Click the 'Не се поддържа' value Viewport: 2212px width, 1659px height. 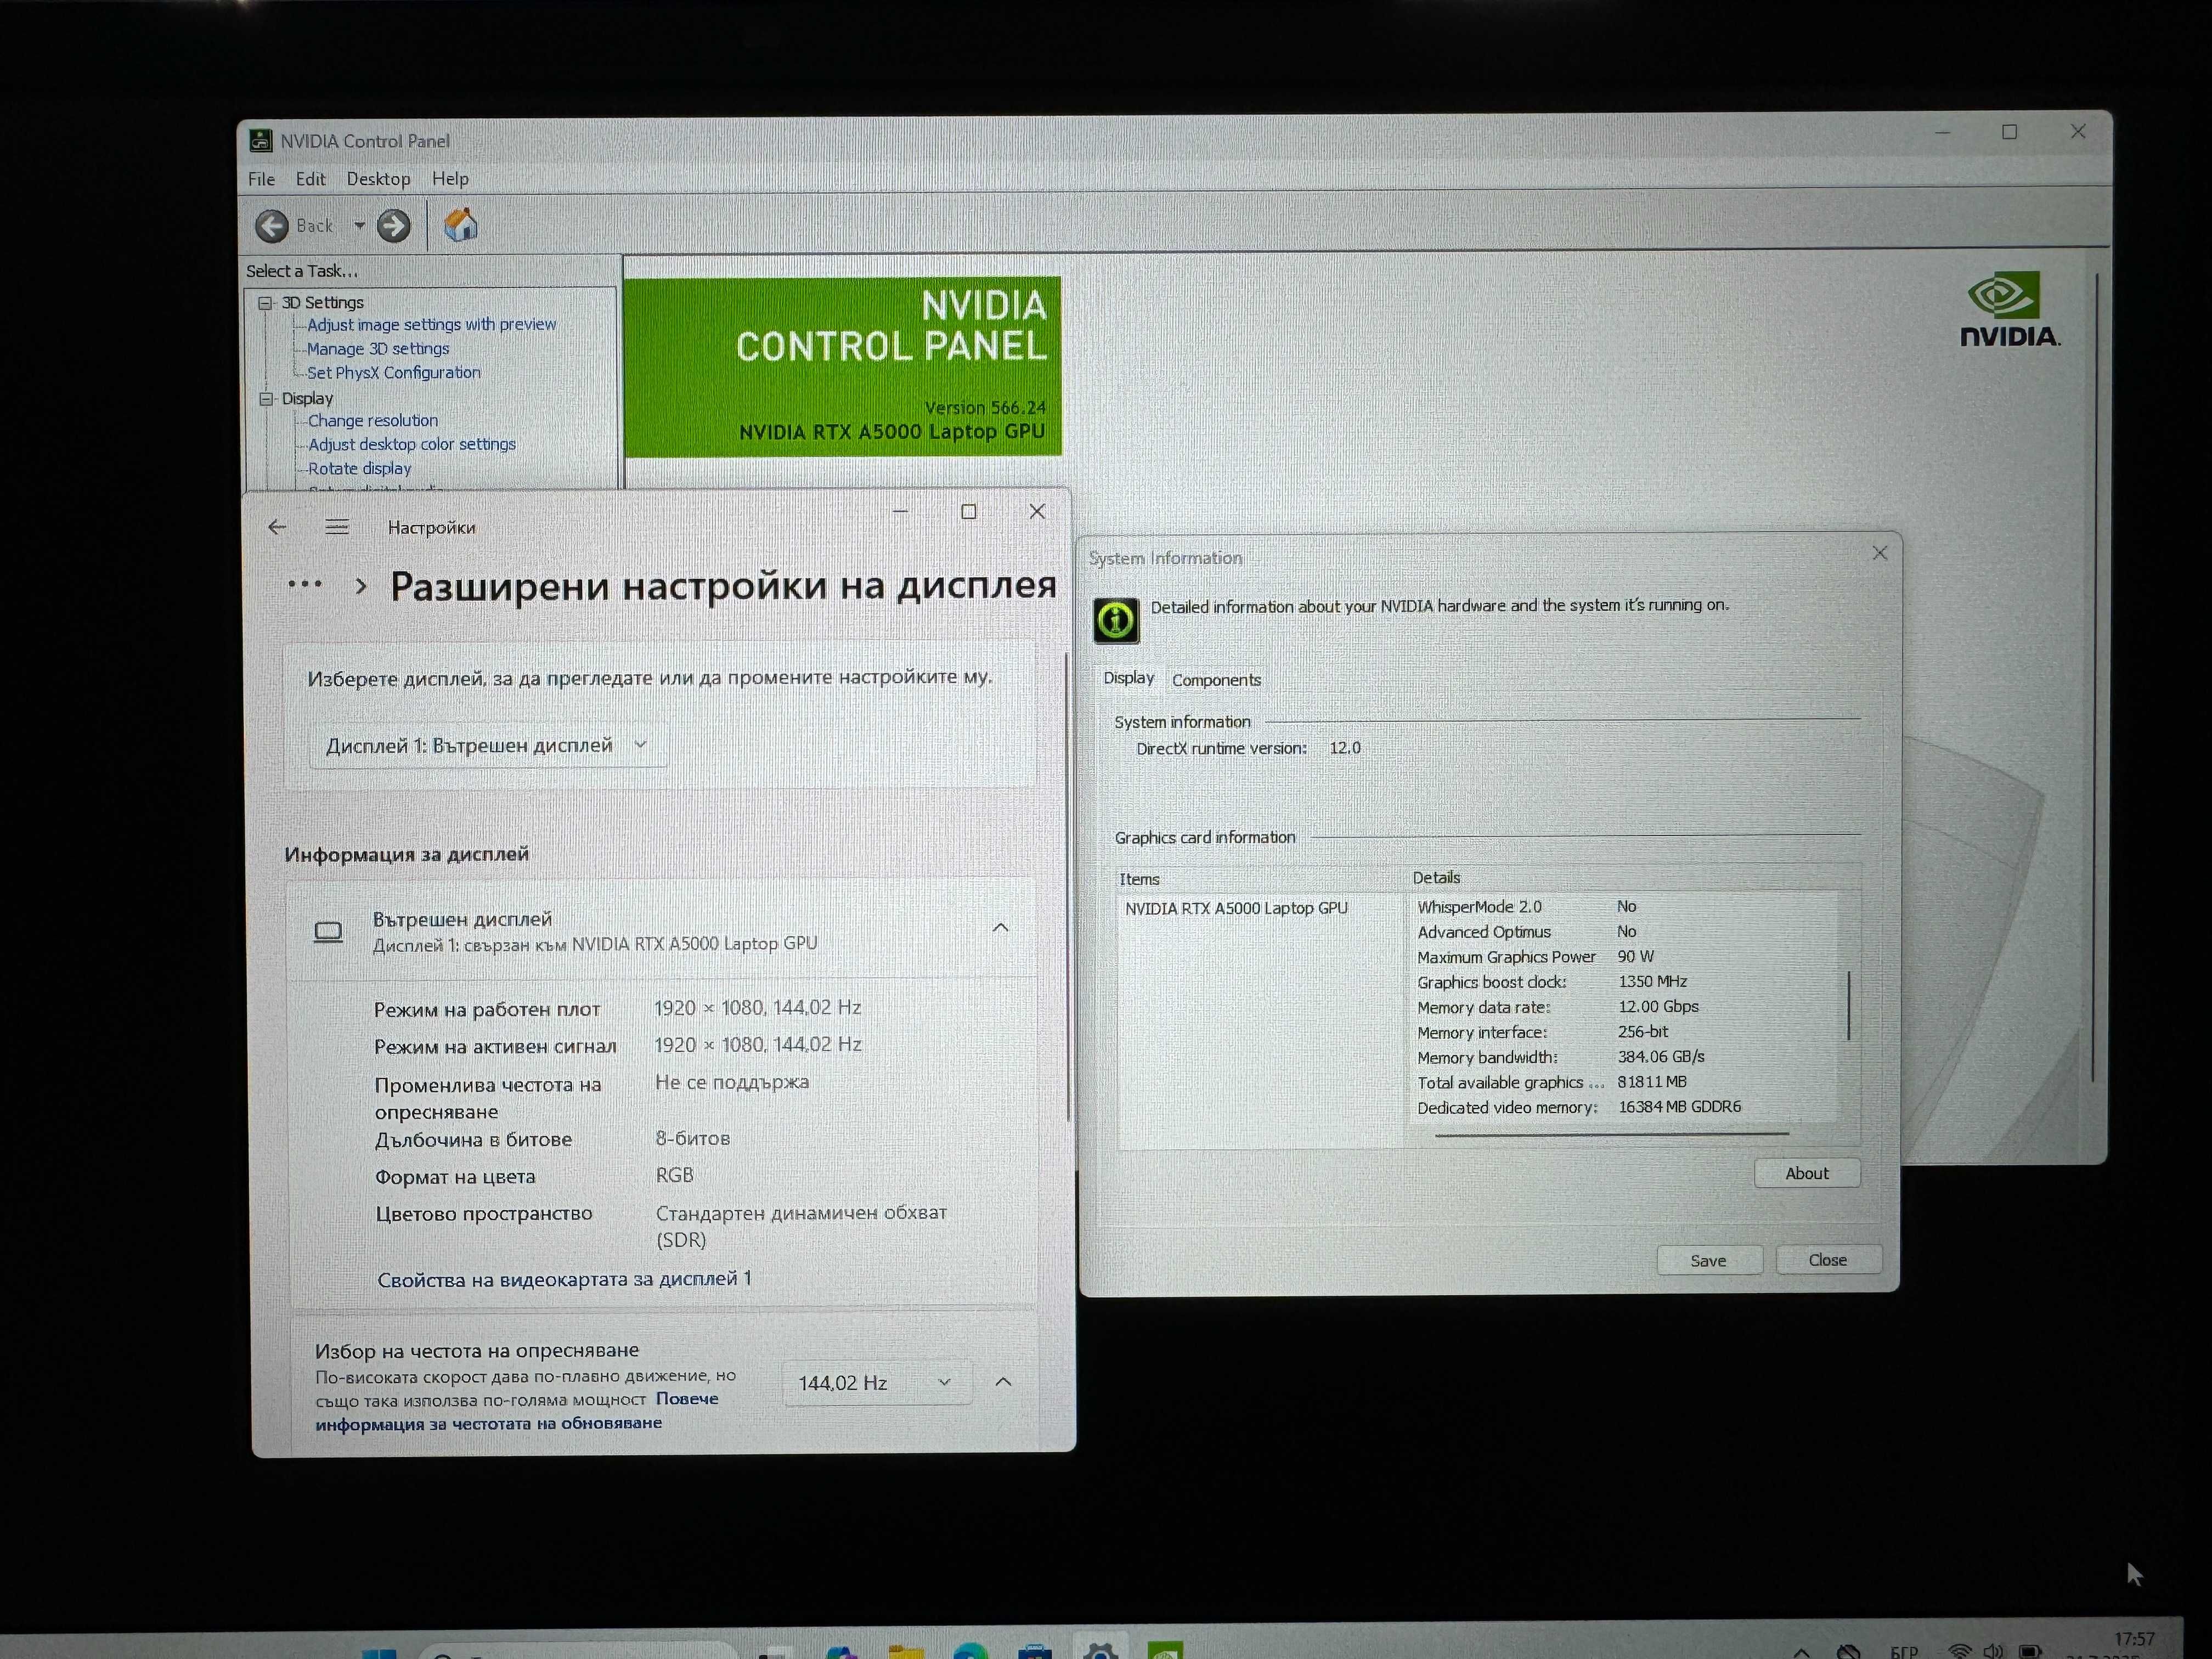pyautogui.click(x=732, y=1083)
